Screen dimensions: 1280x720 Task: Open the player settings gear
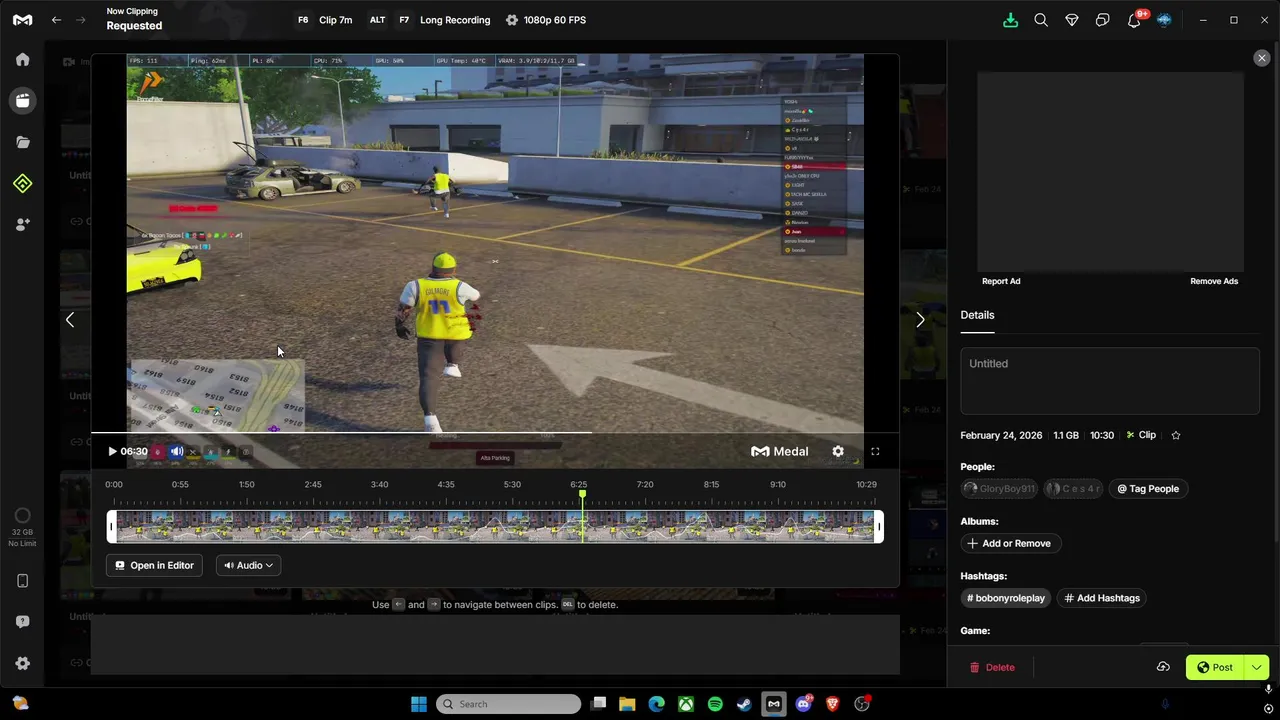(838, 451)
